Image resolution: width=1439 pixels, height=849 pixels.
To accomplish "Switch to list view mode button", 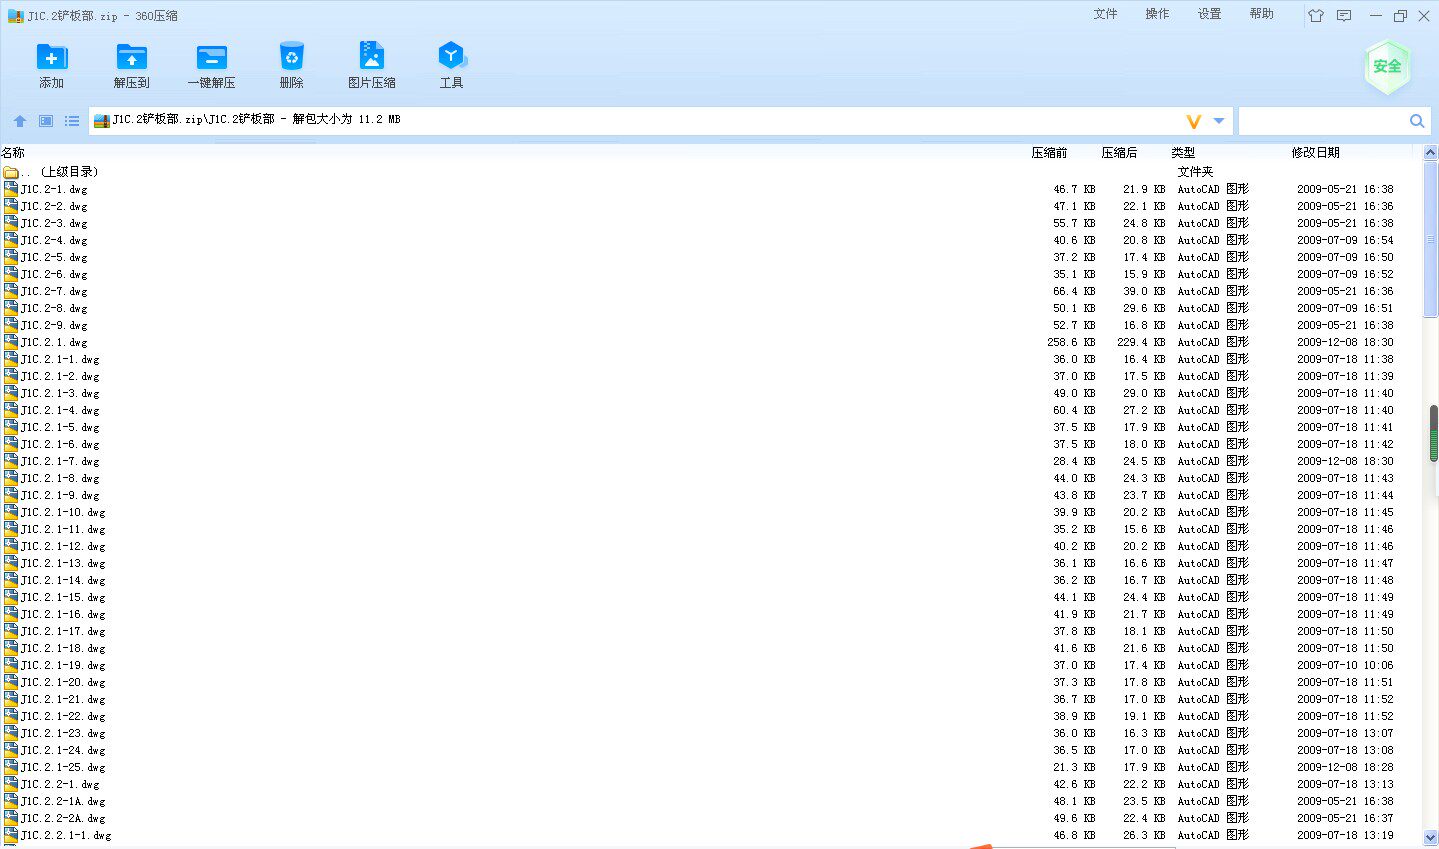I will (72, 121).
